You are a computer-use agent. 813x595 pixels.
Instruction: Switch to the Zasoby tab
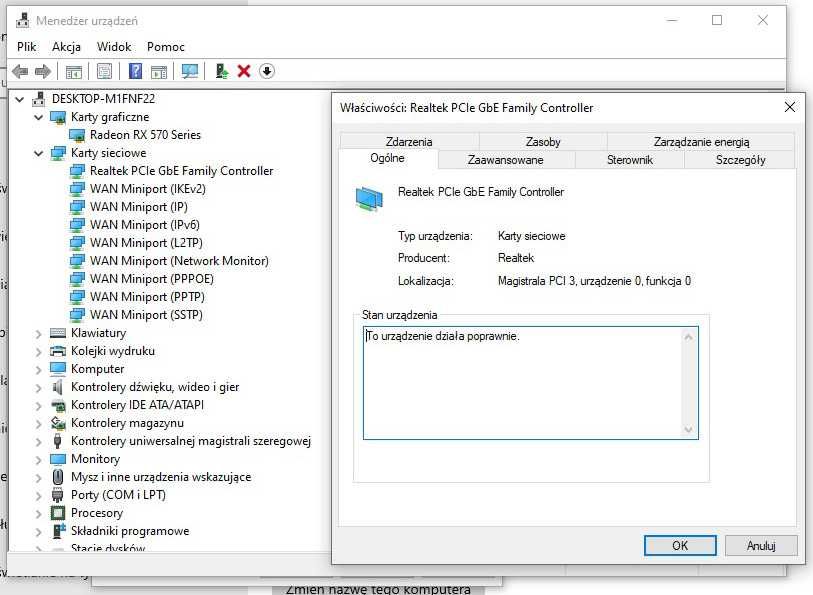click(543, 141)
